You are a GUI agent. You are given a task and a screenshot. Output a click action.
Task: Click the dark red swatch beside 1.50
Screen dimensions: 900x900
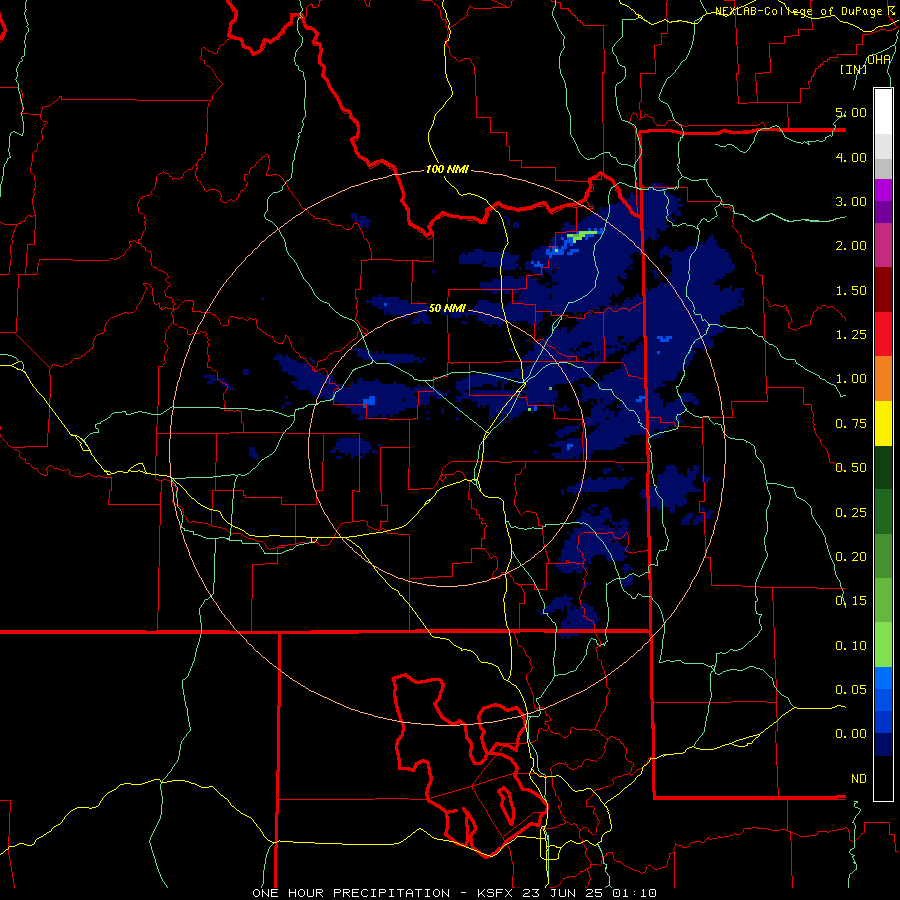click(x=883, y=290)
